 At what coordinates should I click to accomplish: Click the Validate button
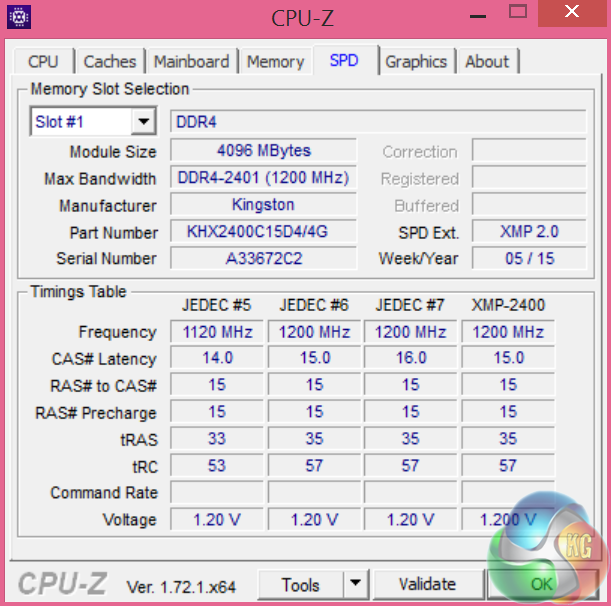coord(427,585)
